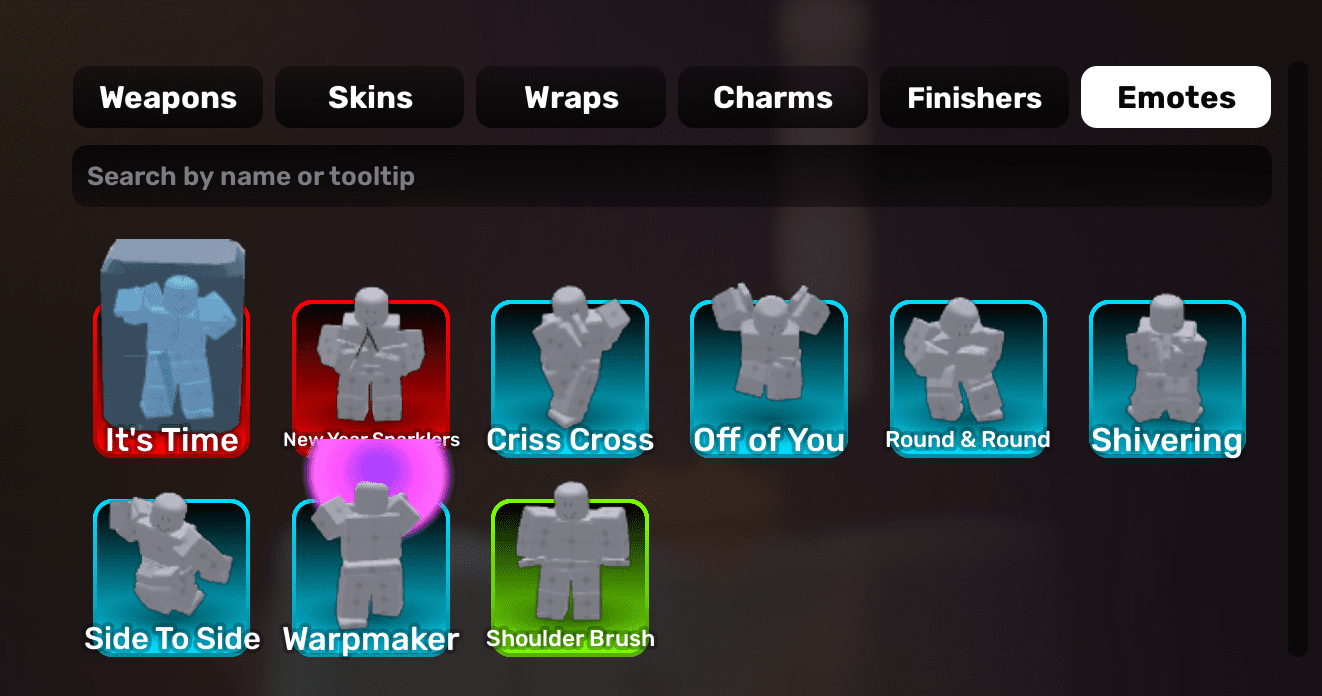
Task: Focus the Search by name or tooltip field
Action: [x=672, y=176]
